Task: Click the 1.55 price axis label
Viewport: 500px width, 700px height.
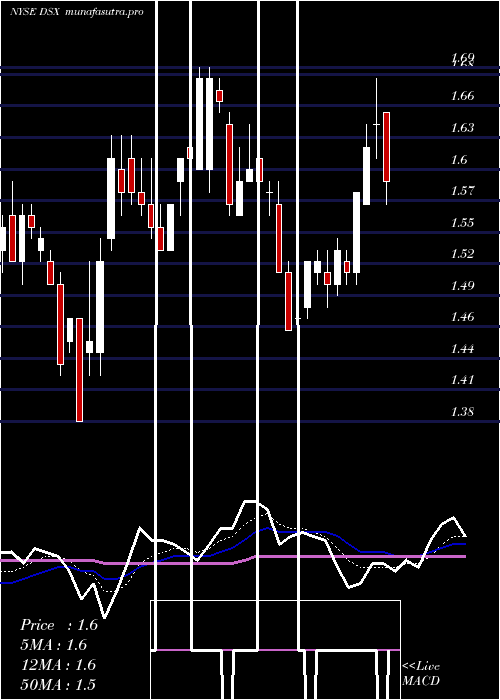Action: (x=462, y=222)
